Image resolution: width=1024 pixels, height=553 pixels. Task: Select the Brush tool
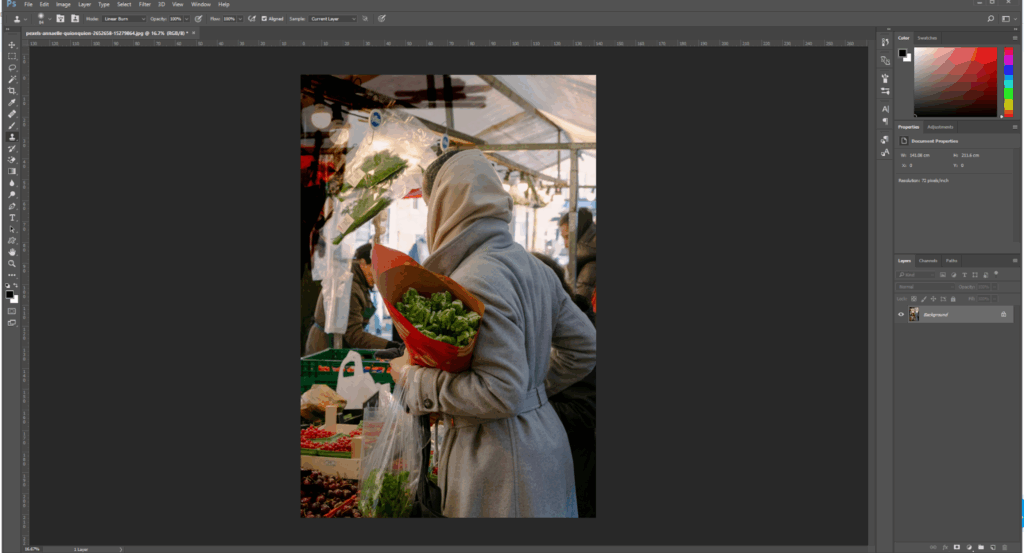(12, 125)
